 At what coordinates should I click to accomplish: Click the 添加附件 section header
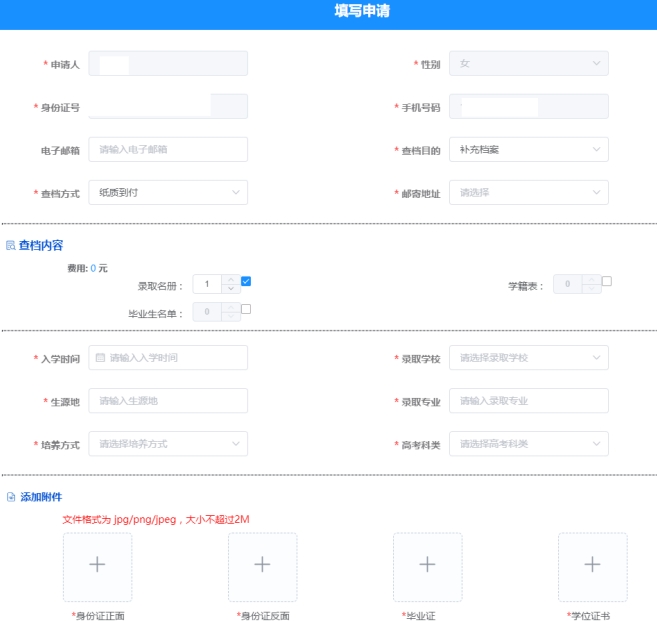click(x=41, y=497)
